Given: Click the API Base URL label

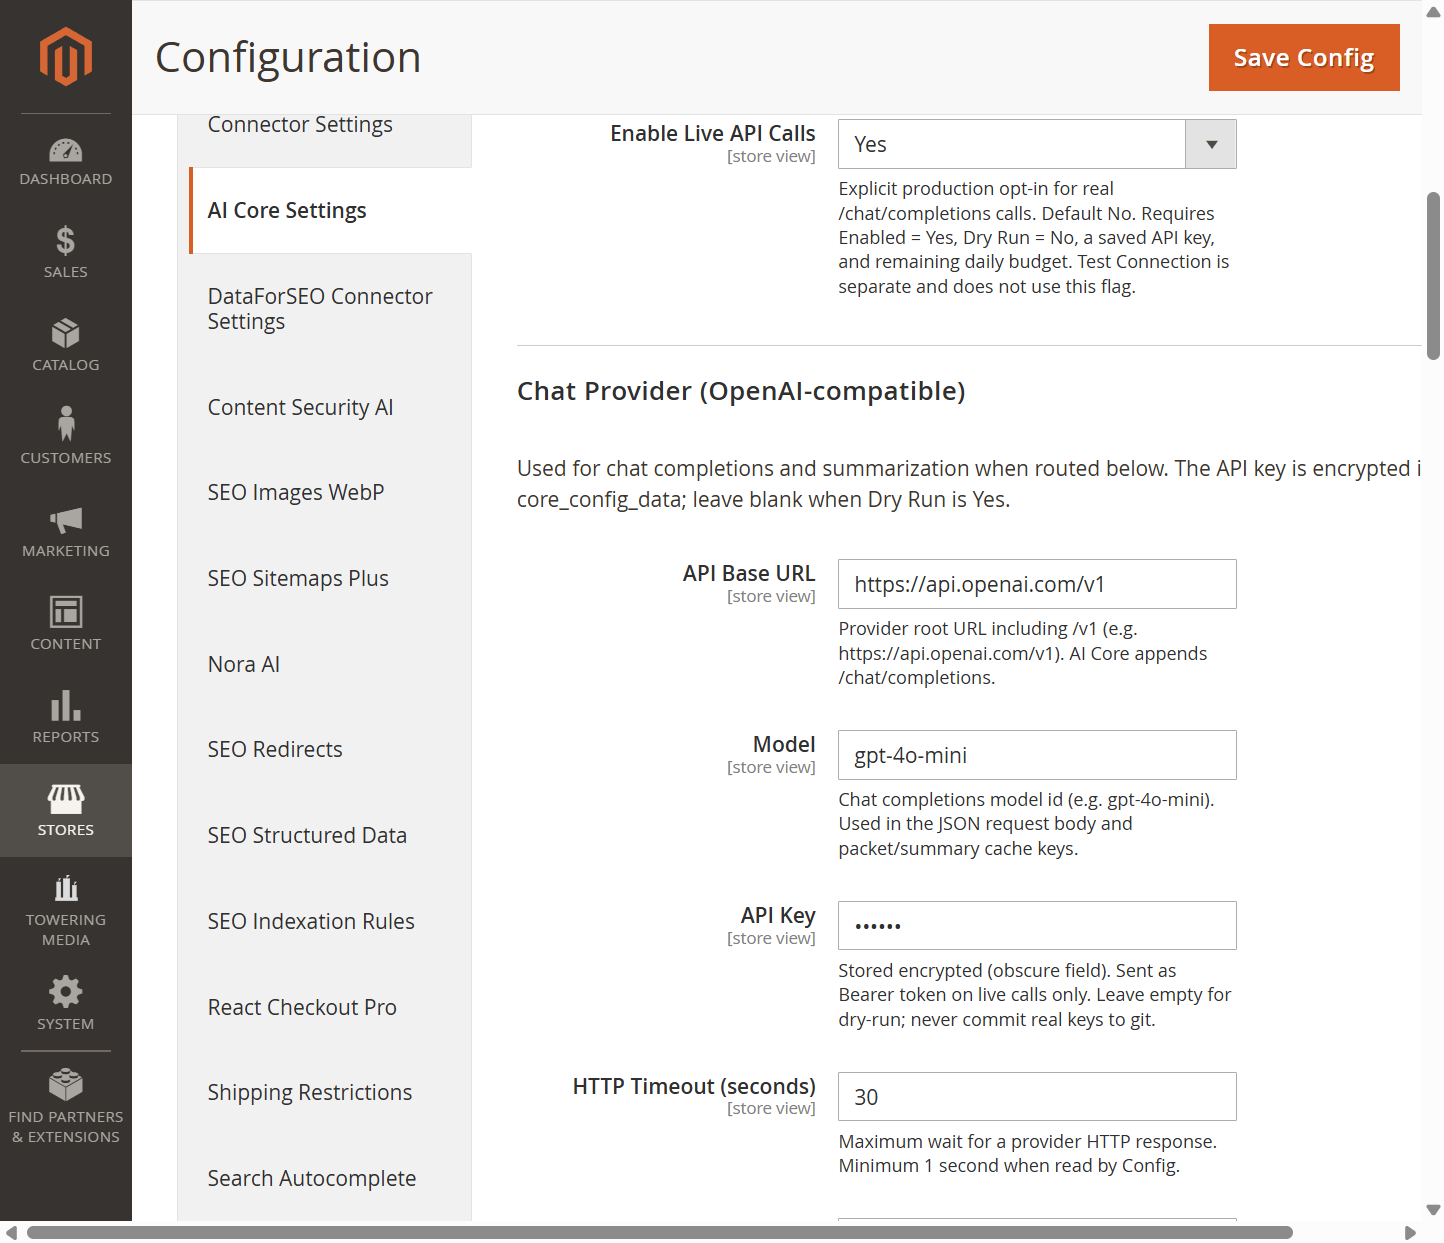Looking at the screenshot, I should coord(749,574).
